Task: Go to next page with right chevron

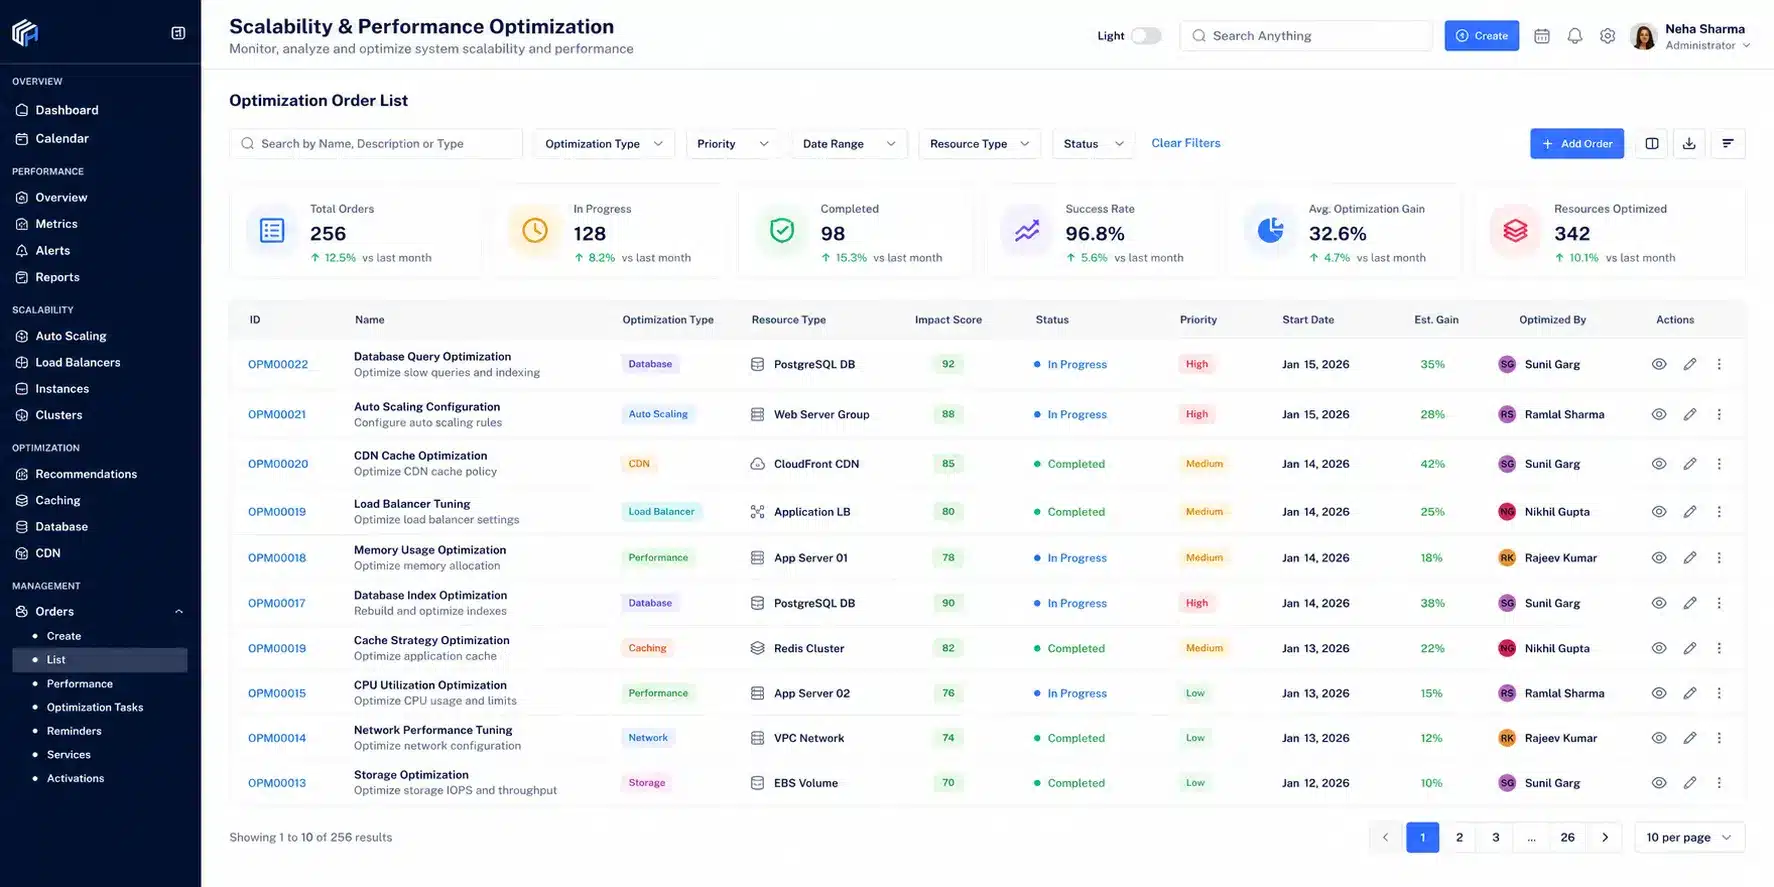Action: tap(1605, 838)
